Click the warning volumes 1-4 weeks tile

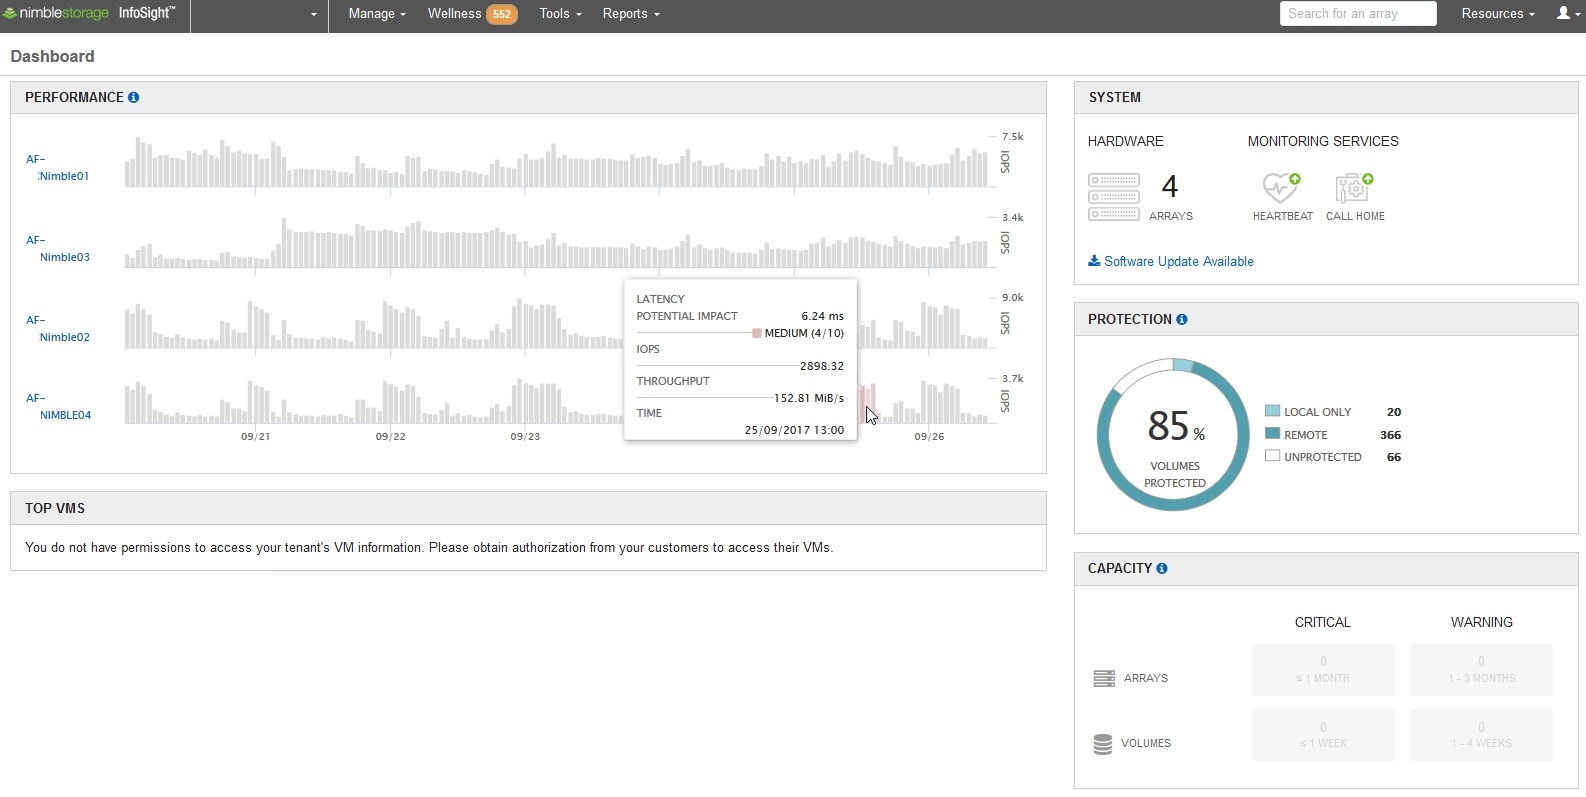tap(1481, 735)
